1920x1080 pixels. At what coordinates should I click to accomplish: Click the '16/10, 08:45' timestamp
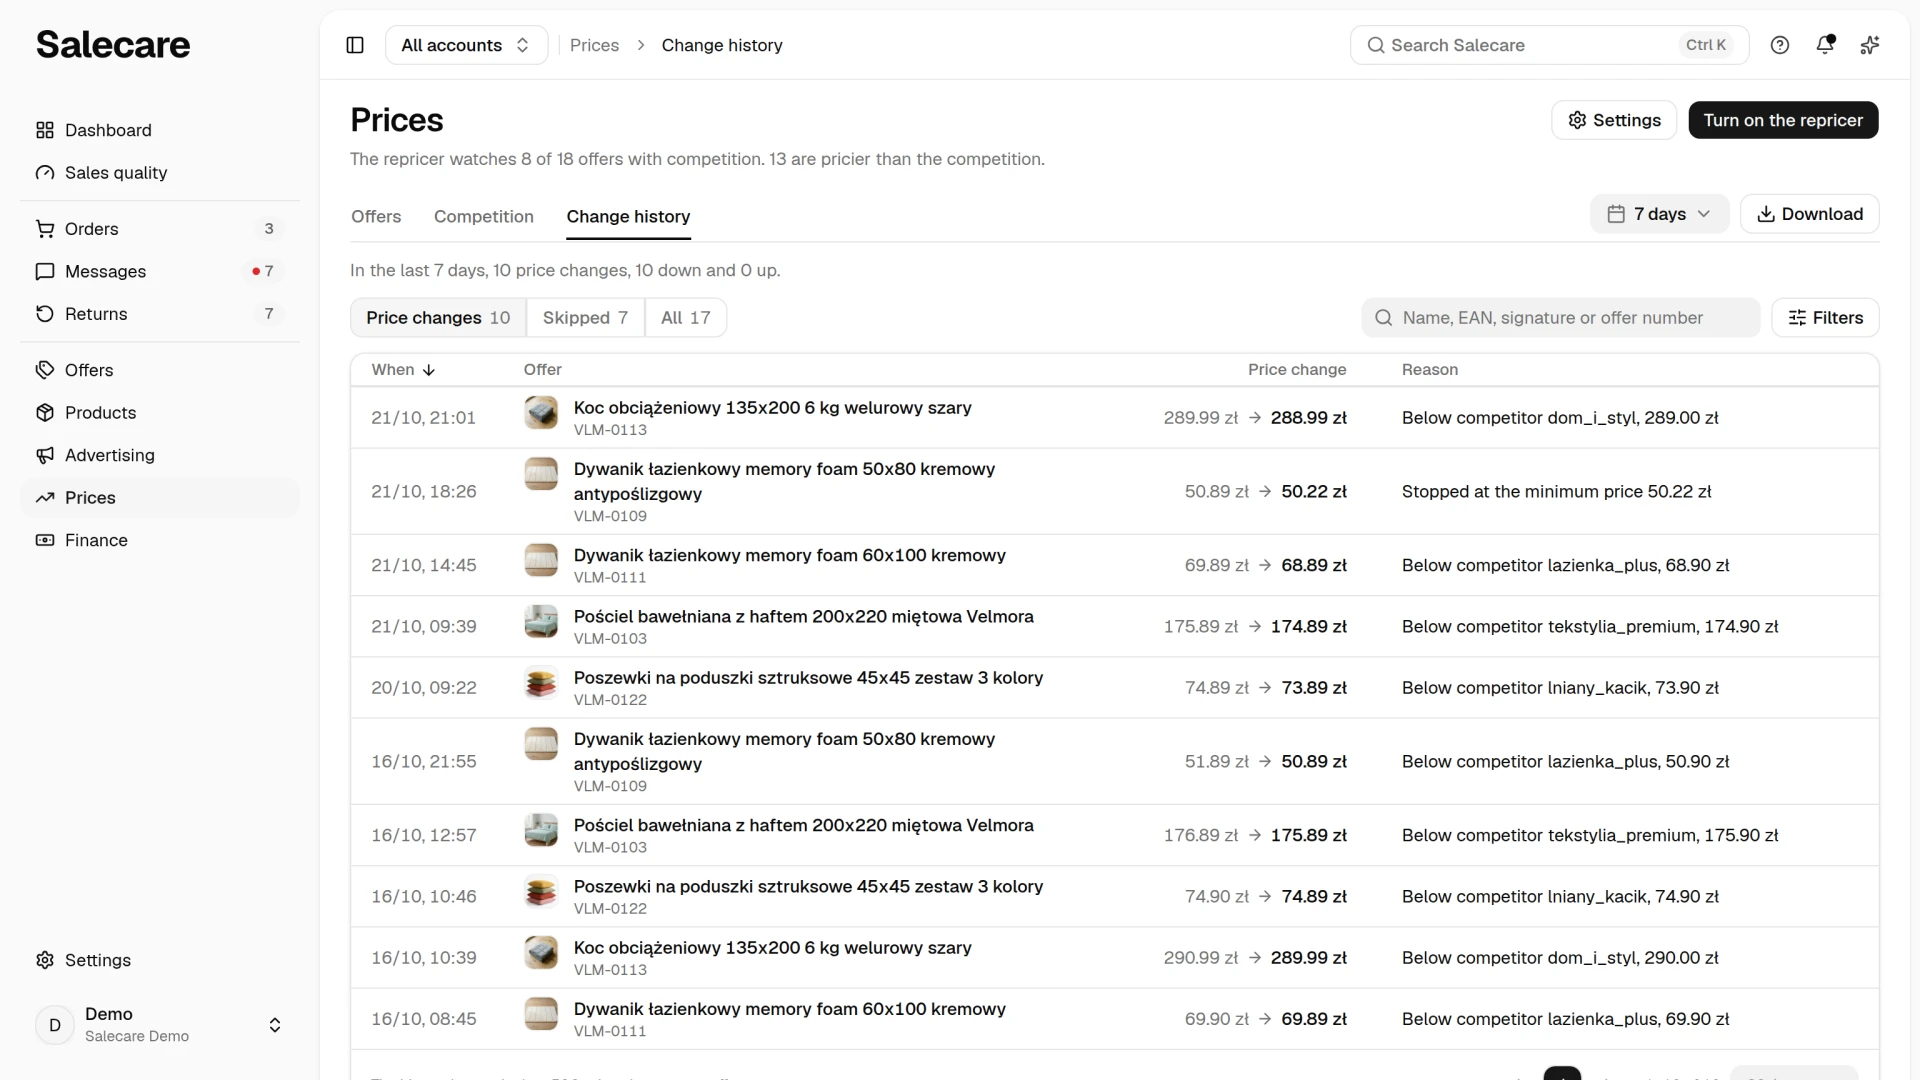click(423, 1019)
